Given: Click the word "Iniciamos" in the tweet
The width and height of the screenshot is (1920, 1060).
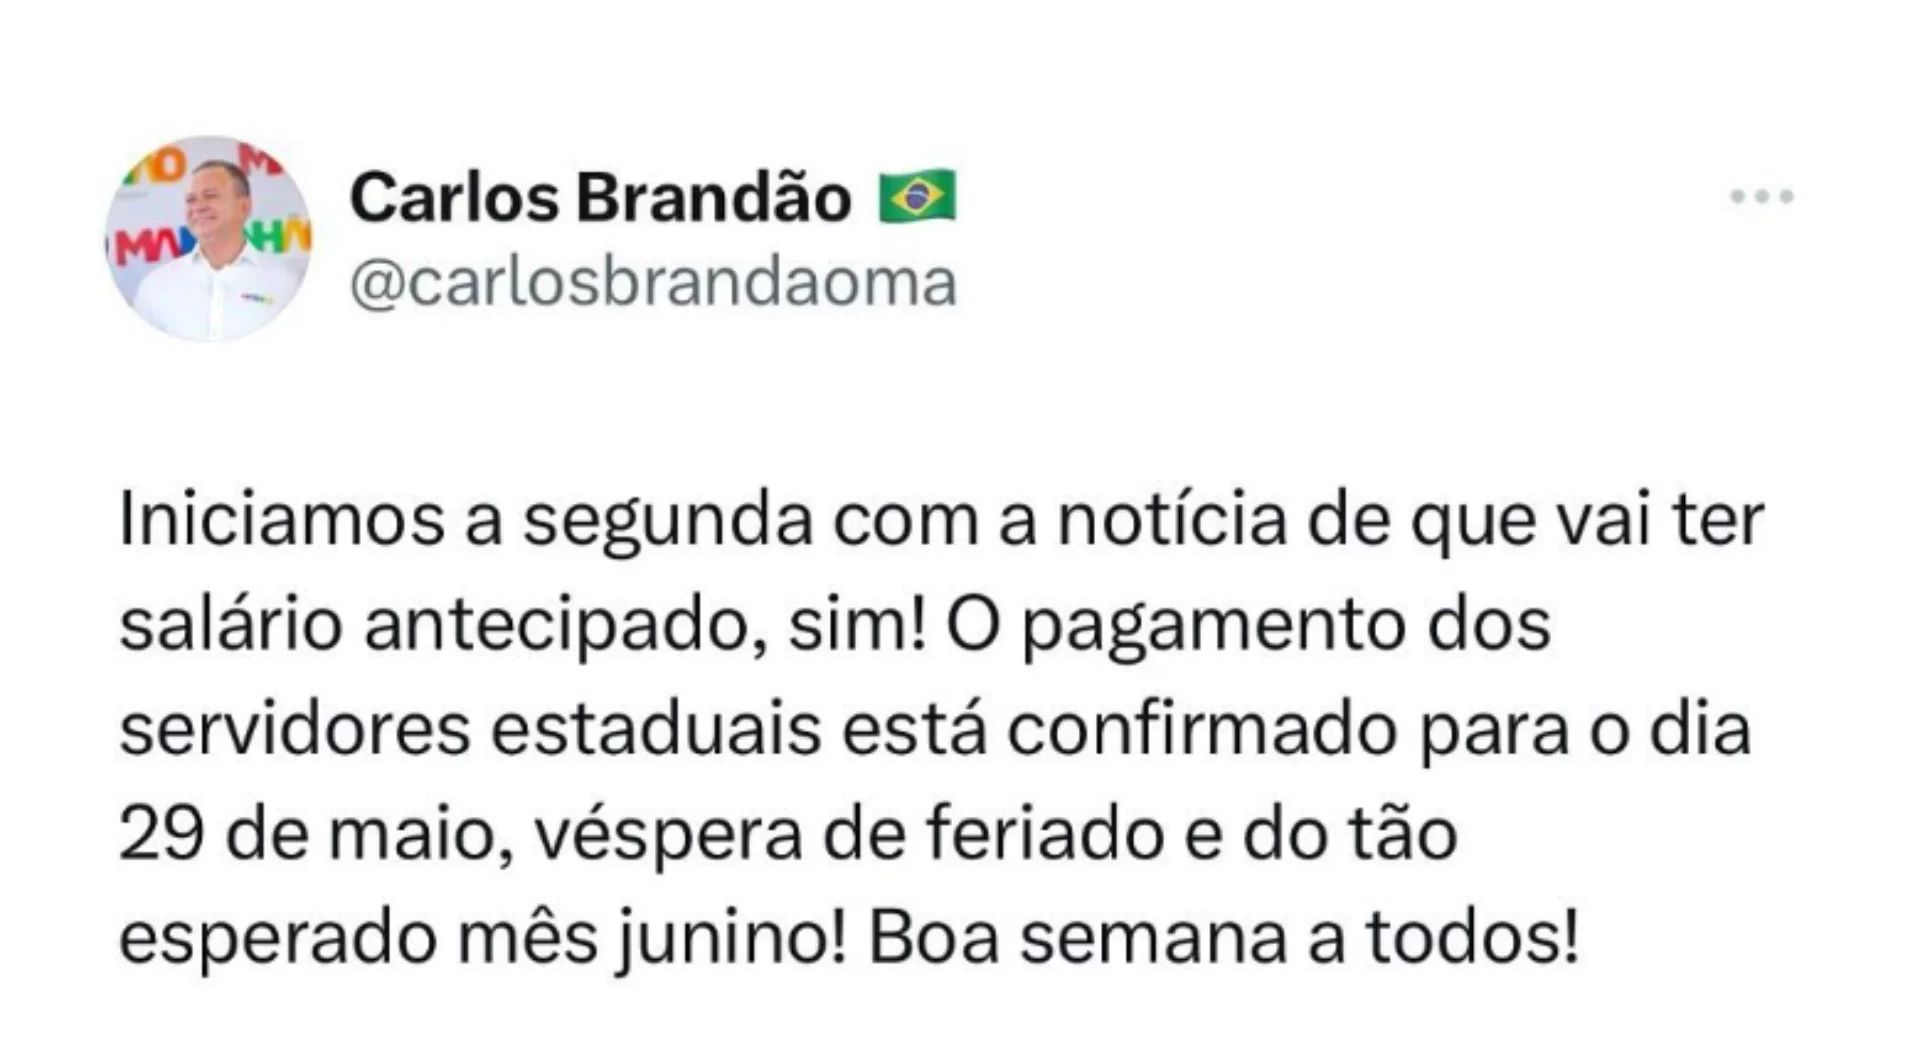Looking at the screenshot, I should click(x=281, y=520).
